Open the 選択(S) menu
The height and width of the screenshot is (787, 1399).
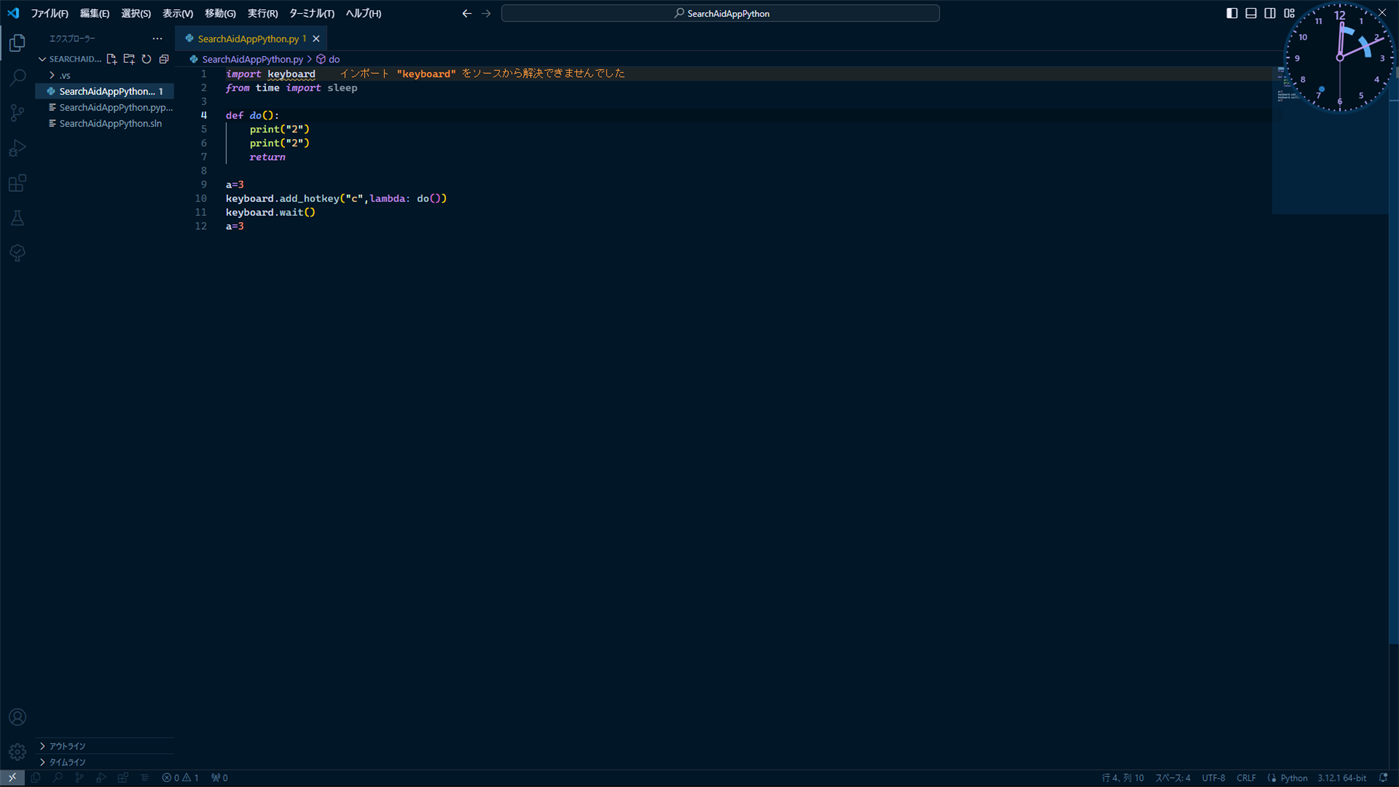pos(136,13)
